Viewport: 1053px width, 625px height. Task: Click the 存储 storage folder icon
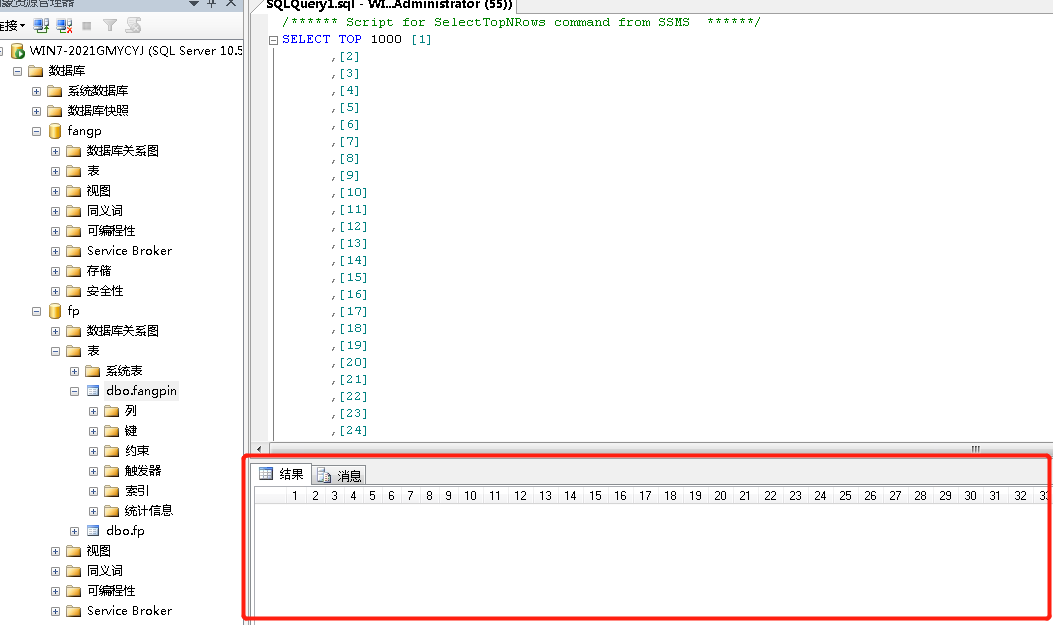point(74,271)
